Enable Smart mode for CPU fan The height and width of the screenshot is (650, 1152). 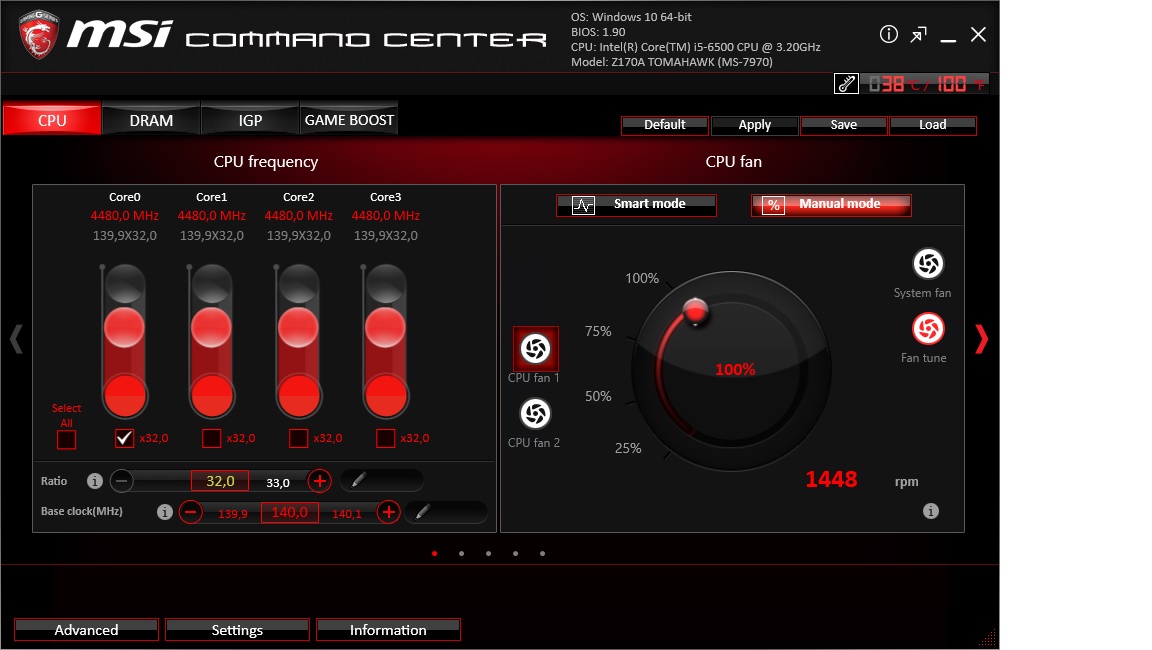(x=636, y=204)
